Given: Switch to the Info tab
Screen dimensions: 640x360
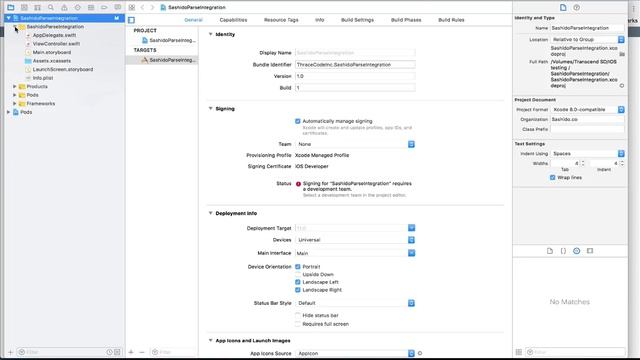Looking at the screenshot, I should [320, 20].
